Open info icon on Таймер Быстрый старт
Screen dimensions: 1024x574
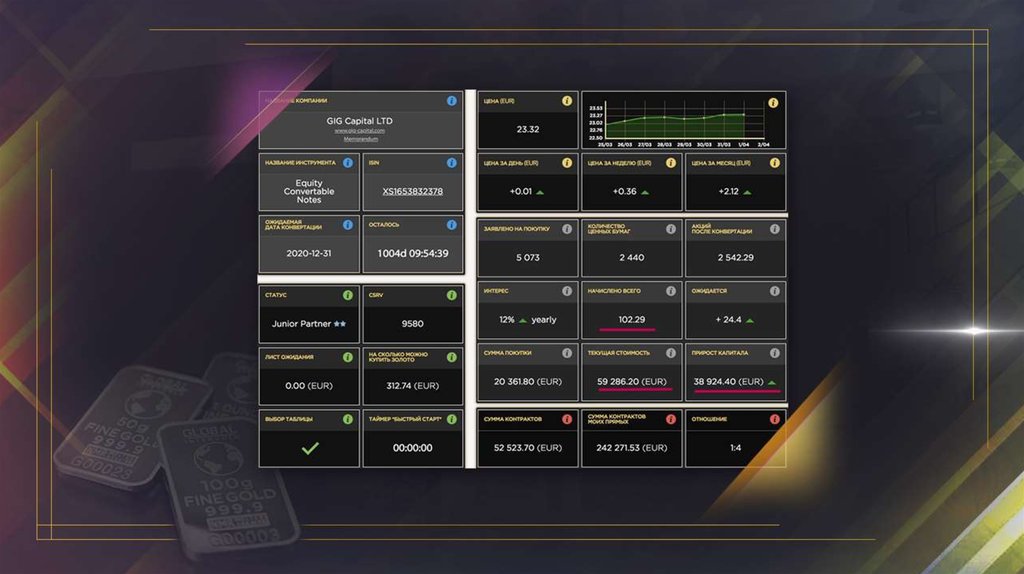451,419
